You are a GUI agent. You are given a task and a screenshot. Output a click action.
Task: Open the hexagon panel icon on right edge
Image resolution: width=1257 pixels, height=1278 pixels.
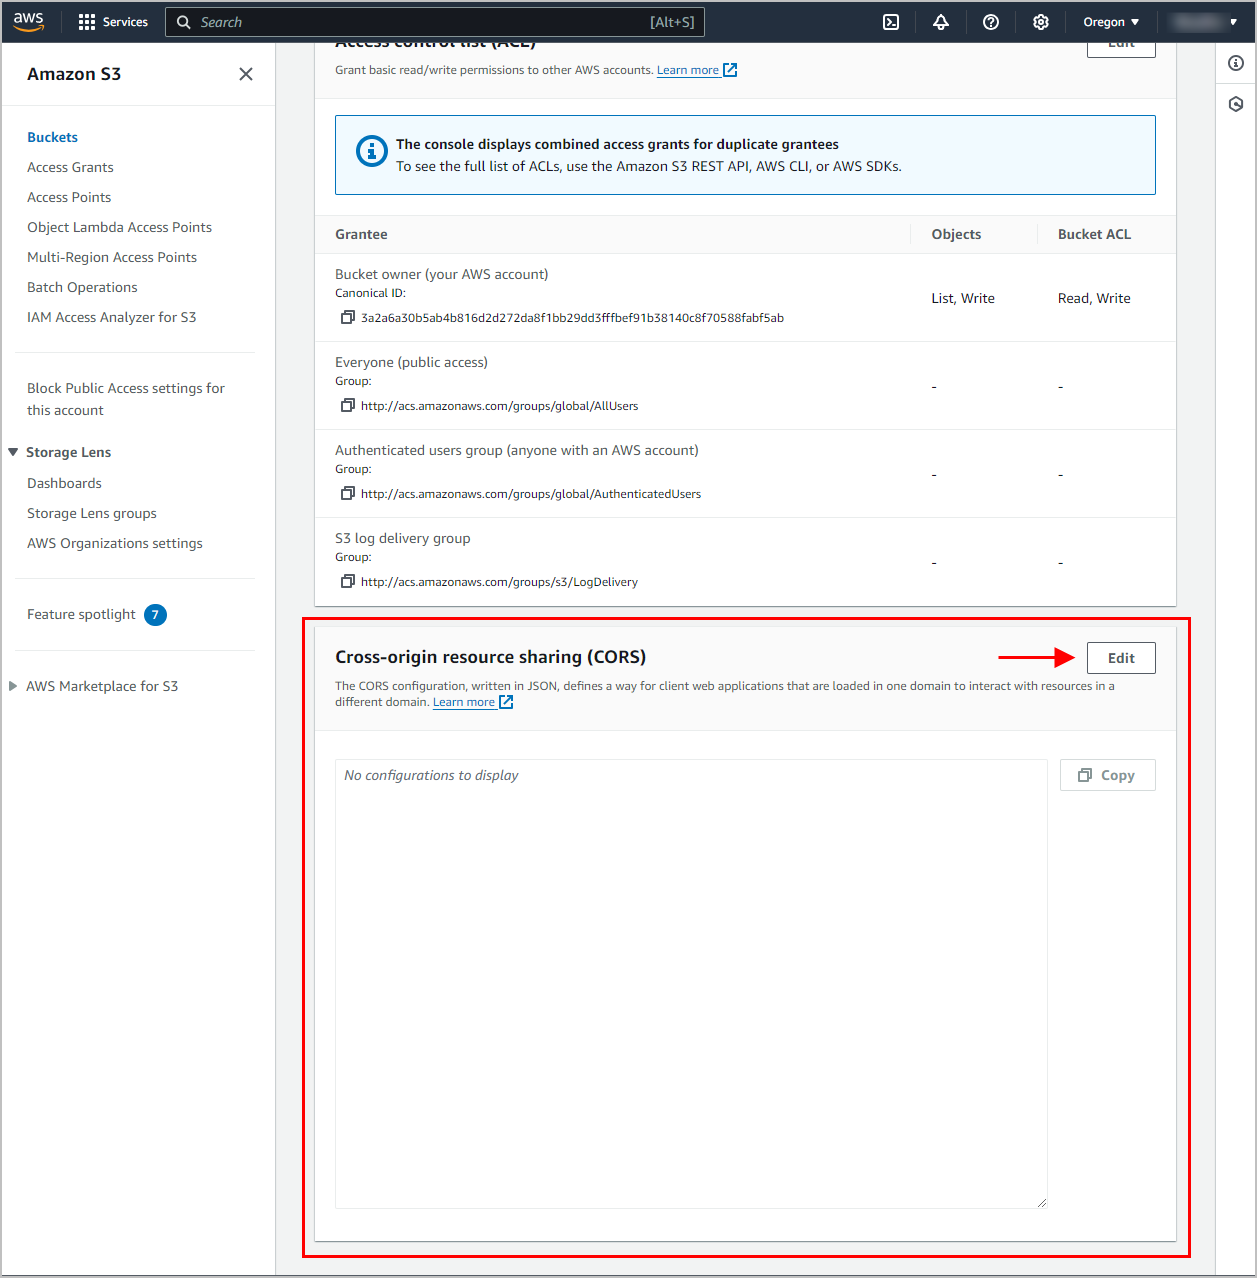tap(1236, 104)
